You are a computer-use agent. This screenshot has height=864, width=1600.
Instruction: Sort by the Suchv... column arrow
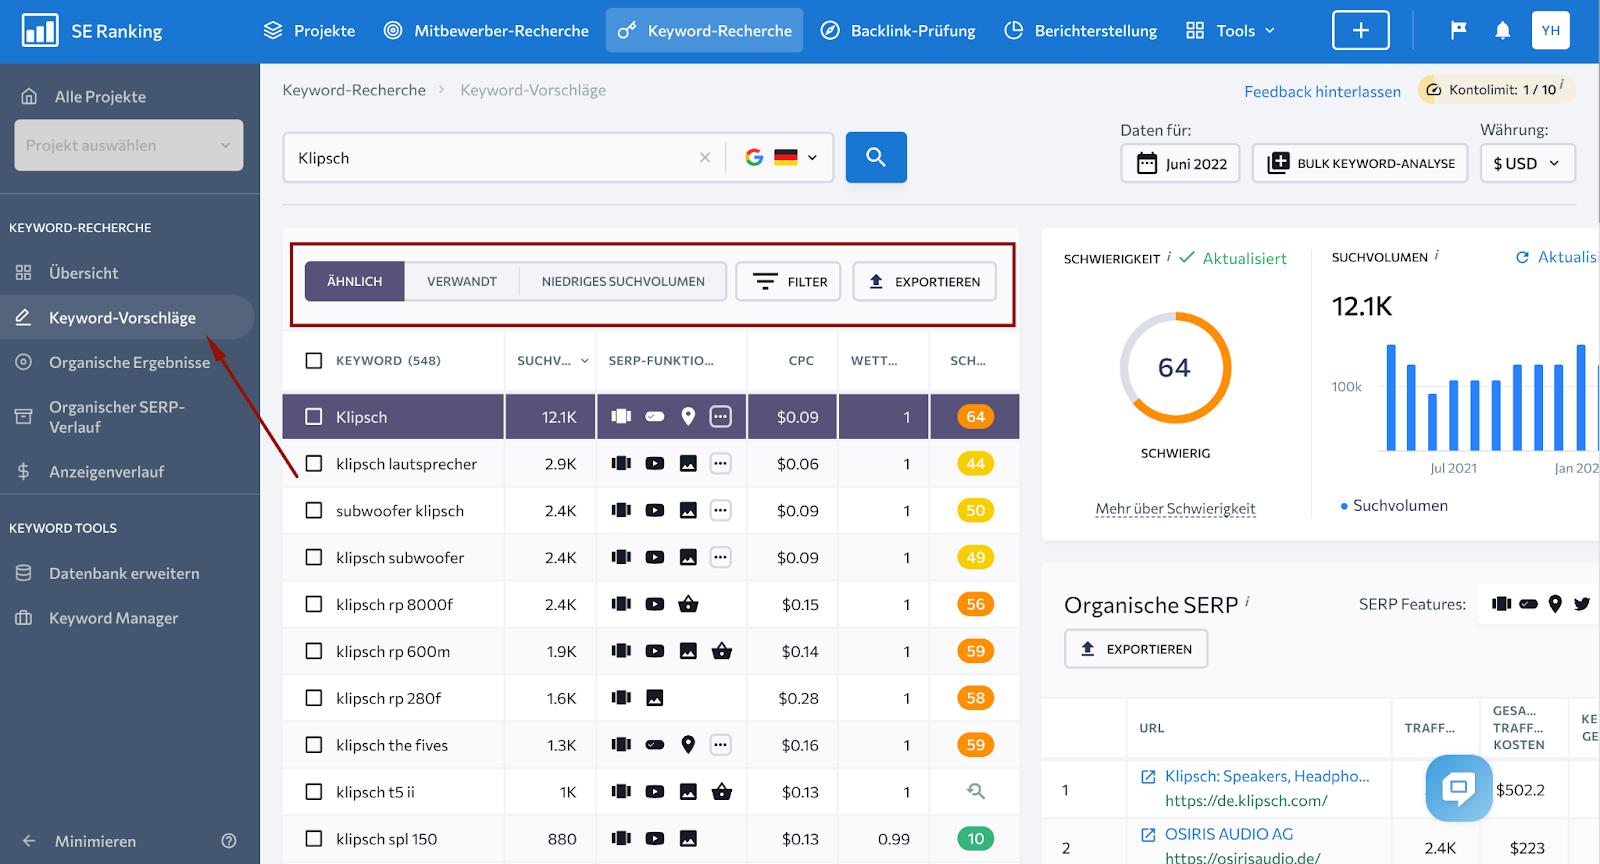pos(585,361)
